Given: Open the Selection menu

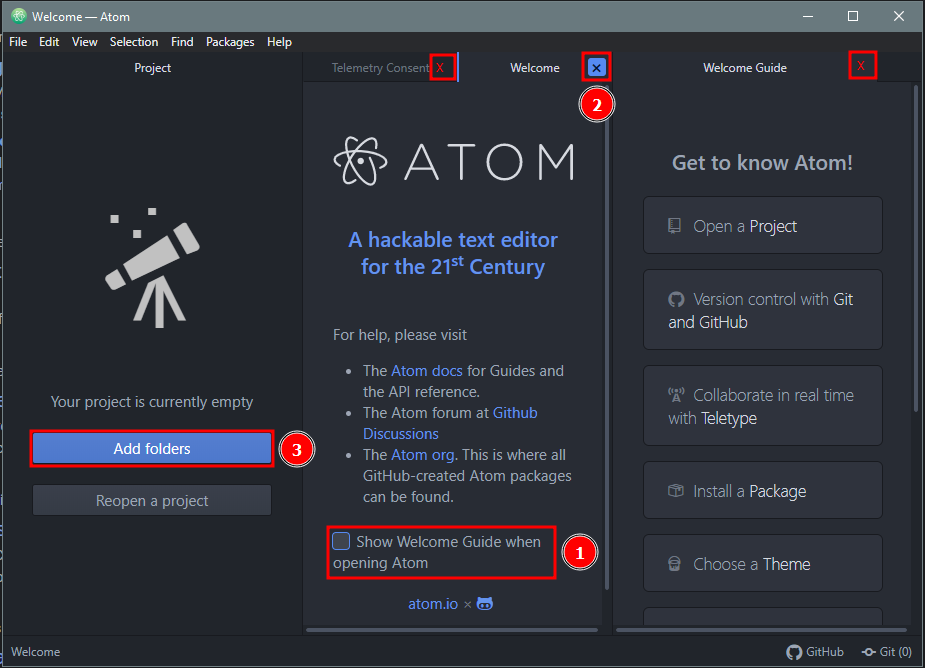Looking at the screenshot, I should tap(134, 42).
